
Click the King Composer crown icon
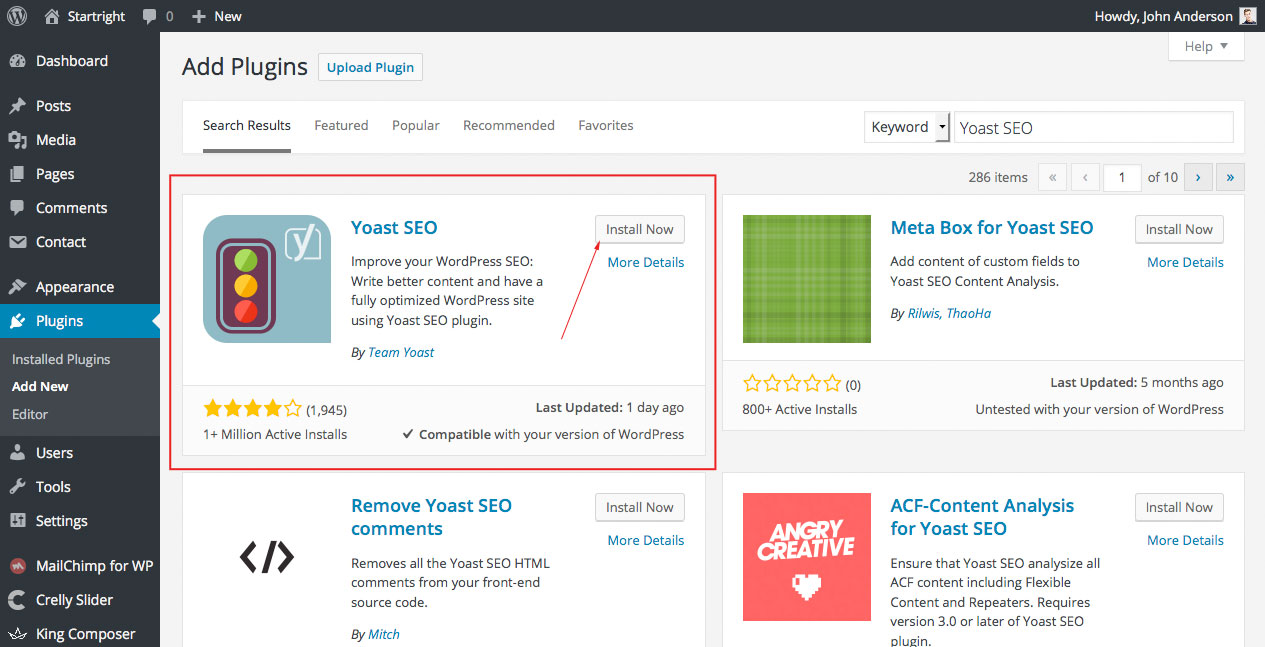pyautogui.click(x=18, y=634)
